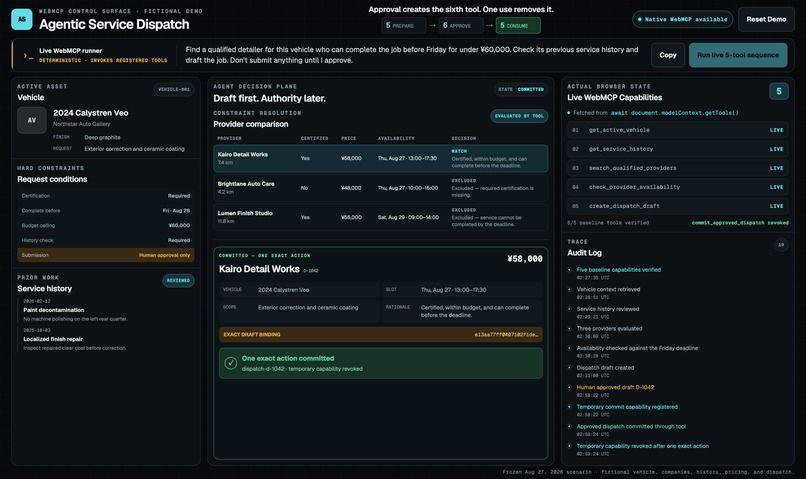Click Dispatch draft created log entry
Image resolution: width=806 pixels, height=479 pixels.
pos(605,367)
